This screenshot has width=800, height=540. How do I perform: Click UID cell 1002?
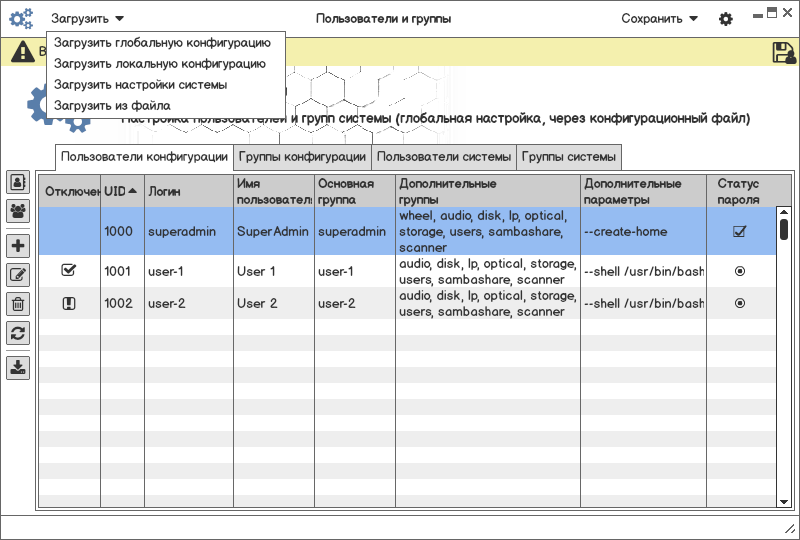[122, 303]
